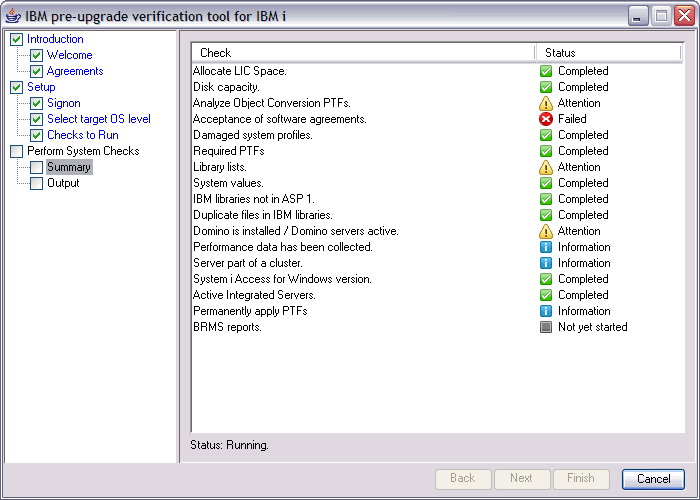Click the Attention warning icon for Analyze Object Conversion PTFs
700x500 pixels.
coord(546,103)
